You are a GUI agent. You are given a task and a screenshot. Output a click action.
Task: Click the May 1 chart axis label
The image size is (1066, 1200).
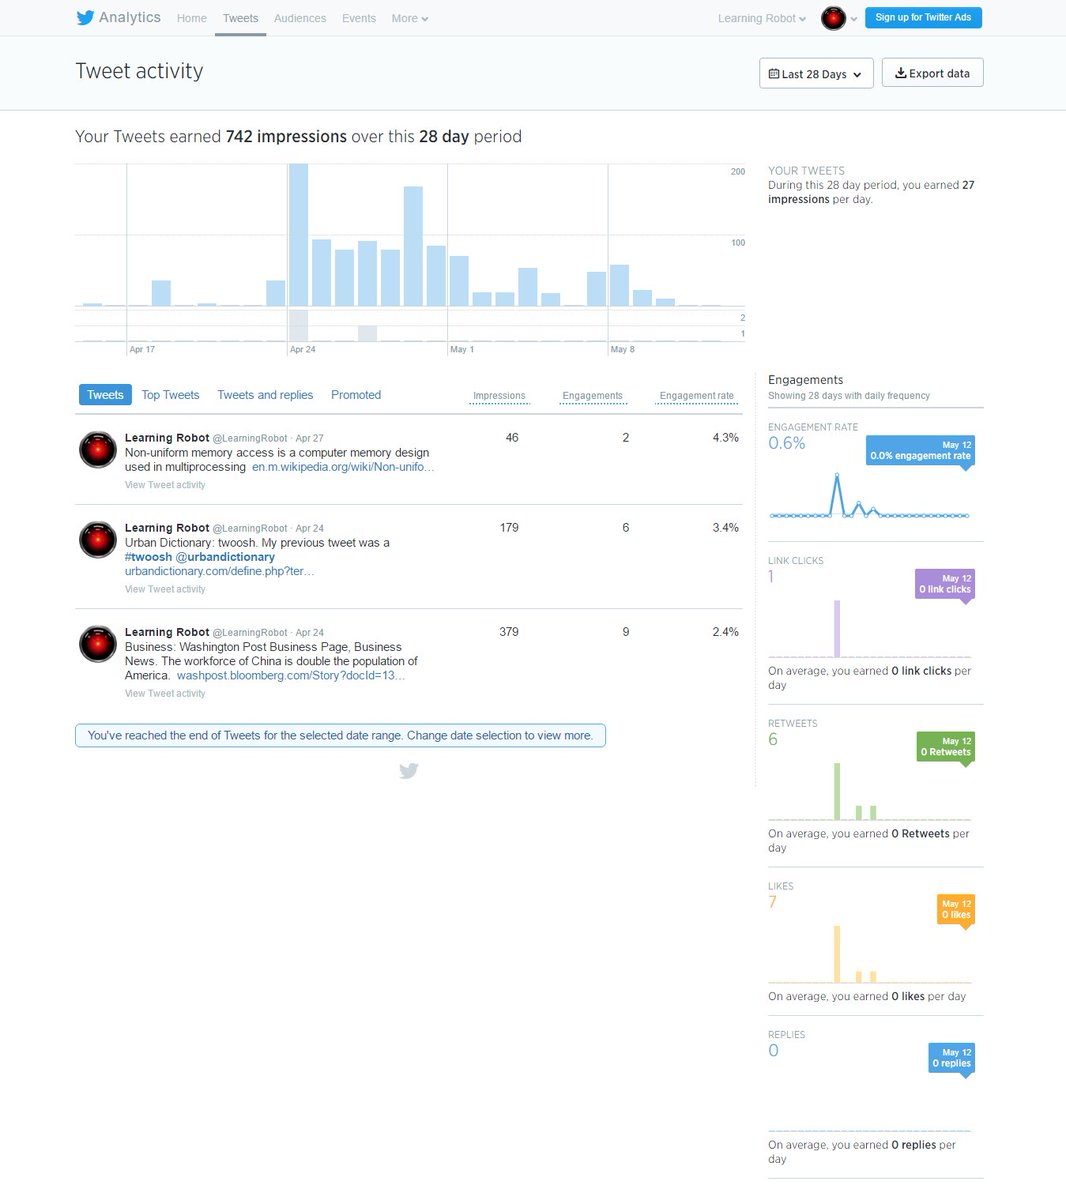(x=462, y=349)
